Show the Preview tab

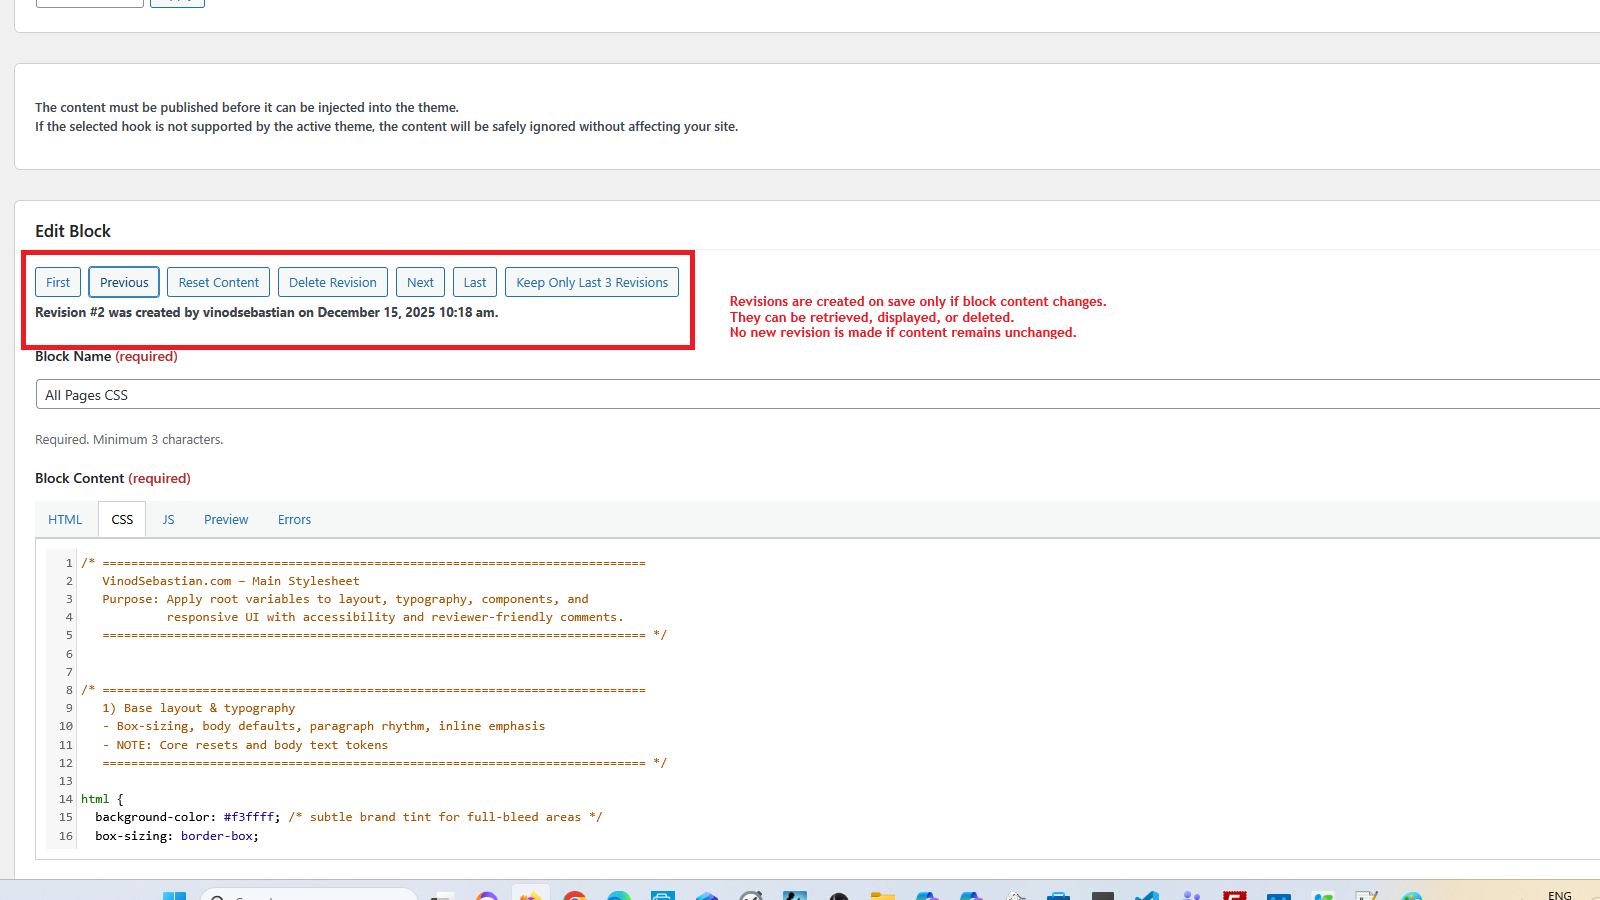coord(226,519)
